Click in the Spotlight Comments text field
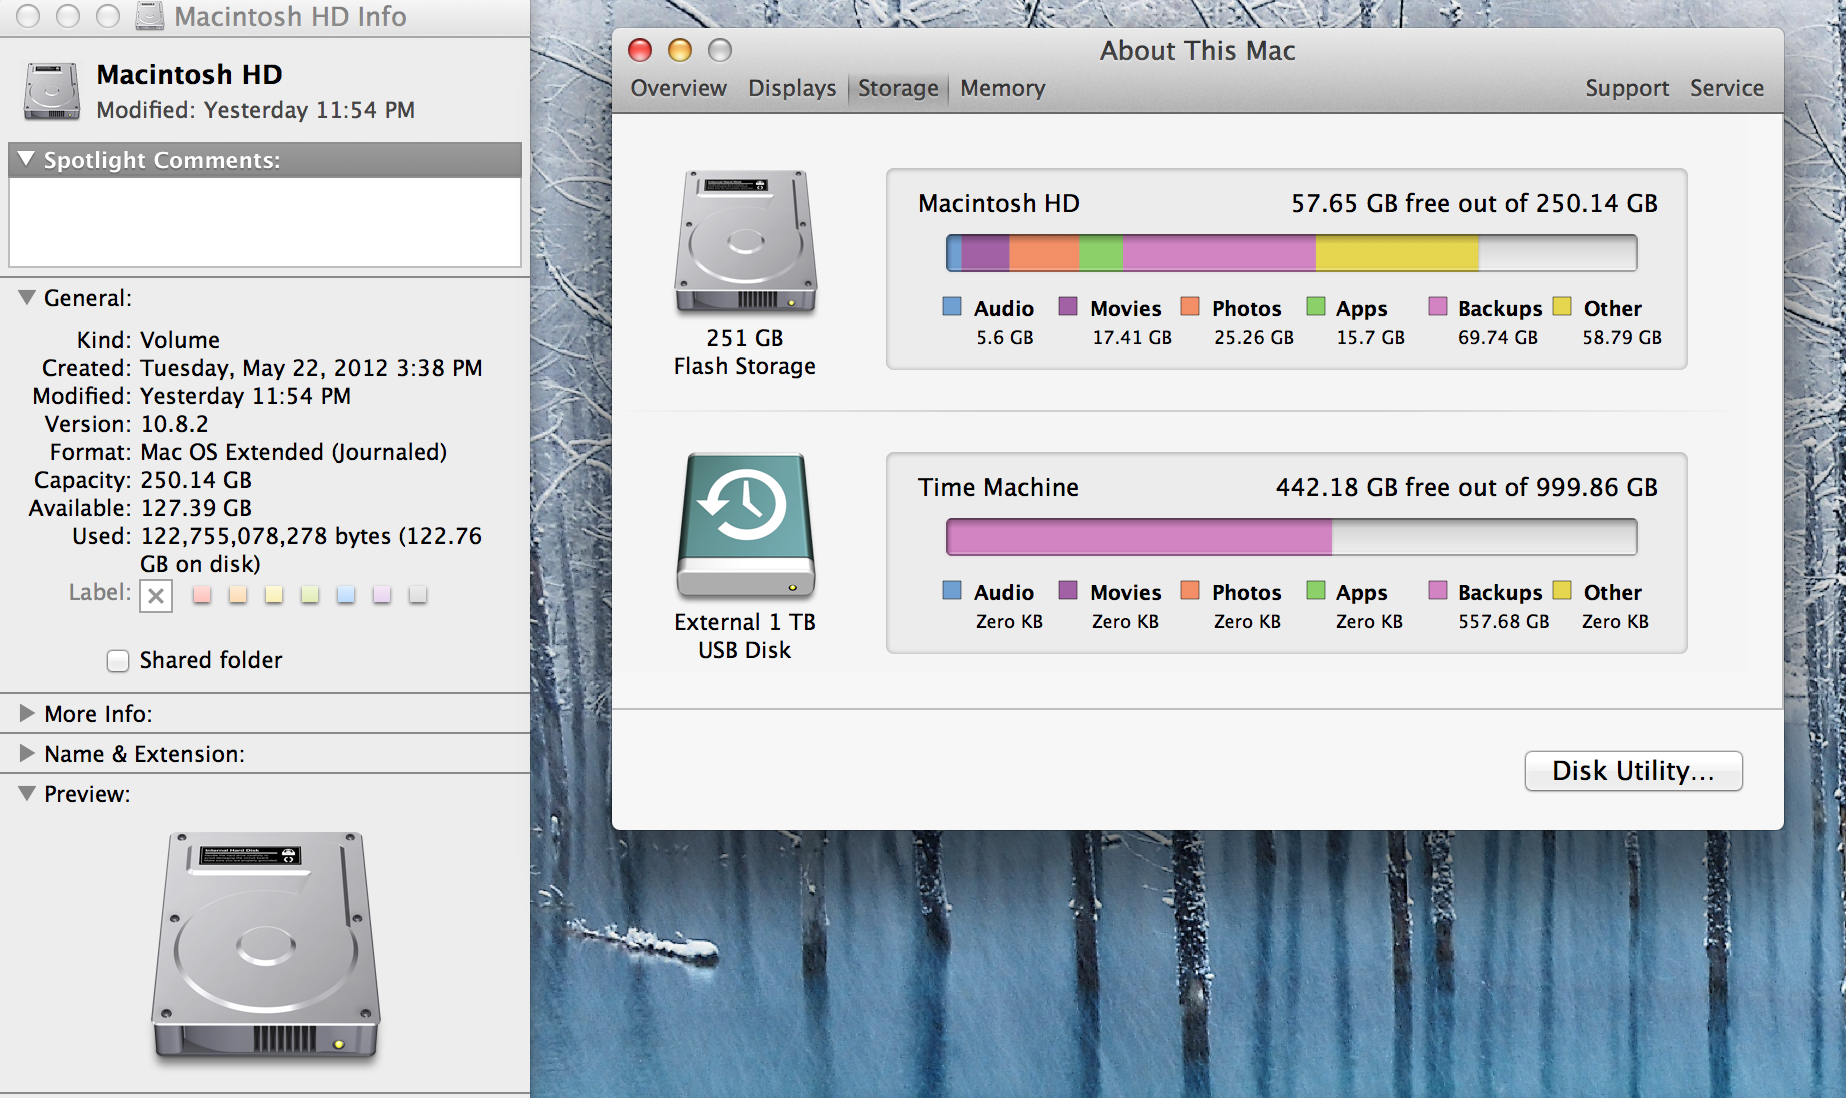This screenshot has height=1098, width=1846. (265, 221)
